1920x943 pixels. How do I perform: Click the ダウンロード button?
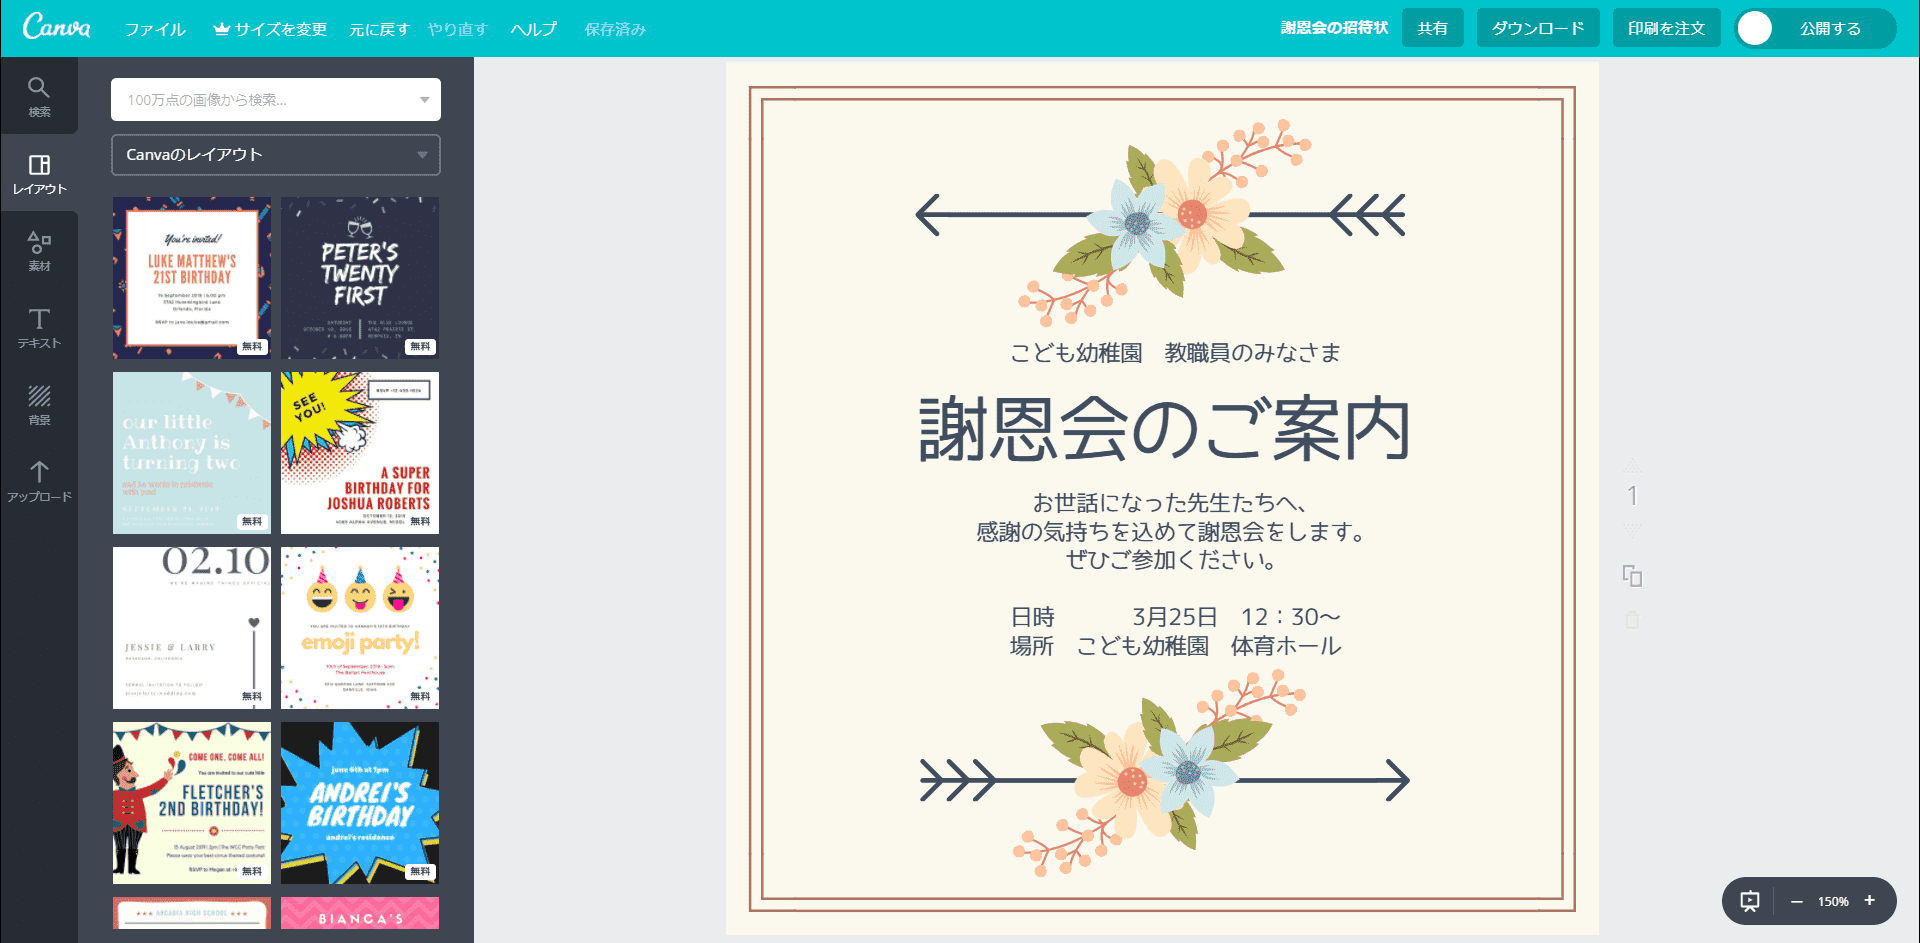click(1537, 28)
